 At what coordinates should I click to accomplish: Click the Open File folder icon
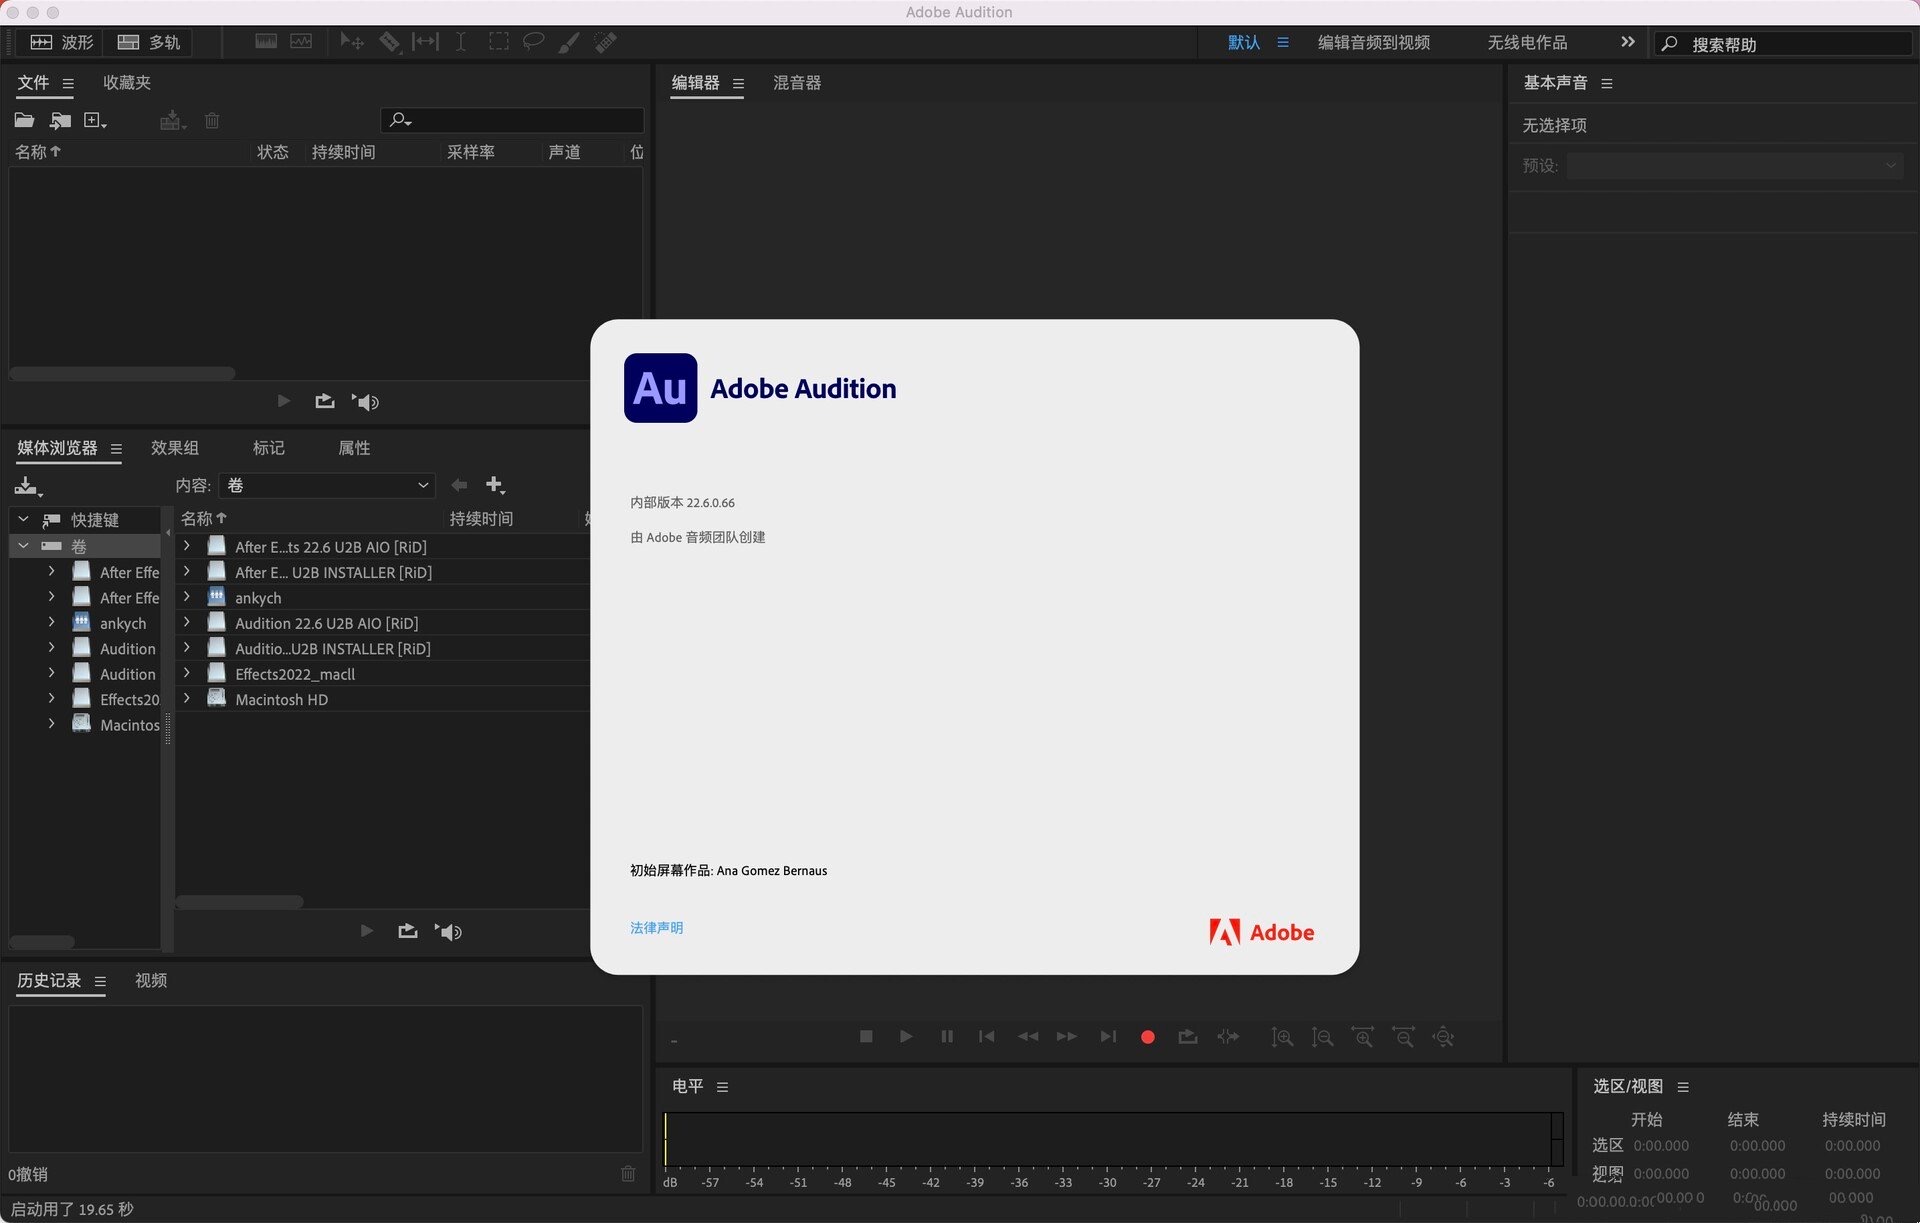point(24,120)
